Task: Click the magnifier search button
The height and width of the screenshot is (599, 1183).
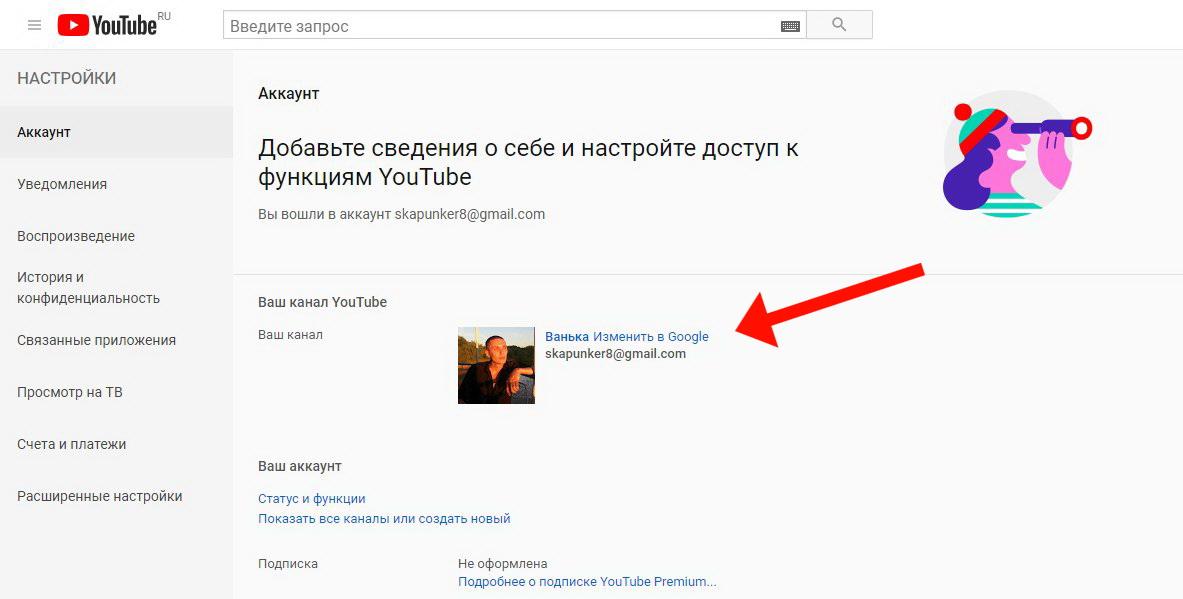Action: coord(839,25)
